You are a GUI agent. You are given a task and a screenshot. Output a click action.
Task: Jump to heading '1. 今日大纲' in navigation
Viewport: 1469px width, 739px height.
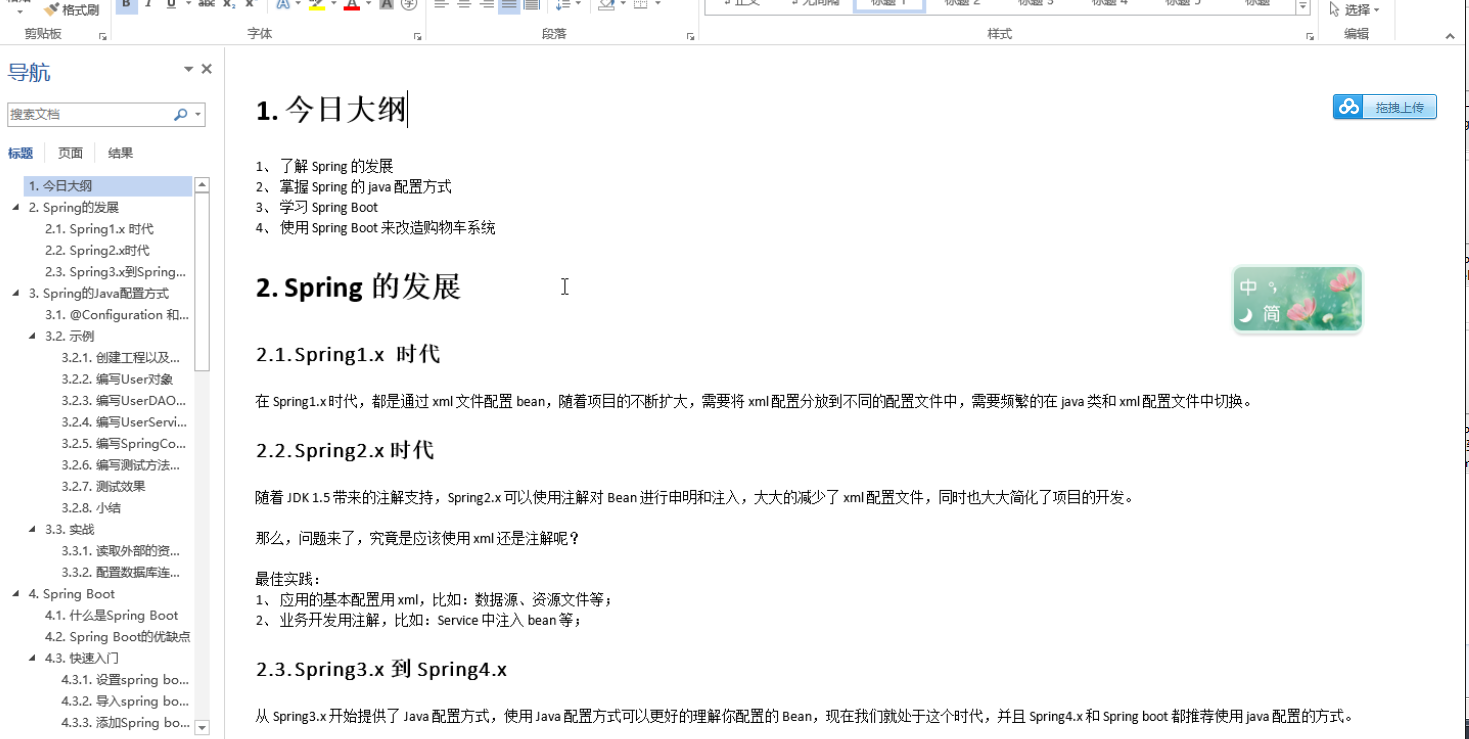[x=108, y=186]
